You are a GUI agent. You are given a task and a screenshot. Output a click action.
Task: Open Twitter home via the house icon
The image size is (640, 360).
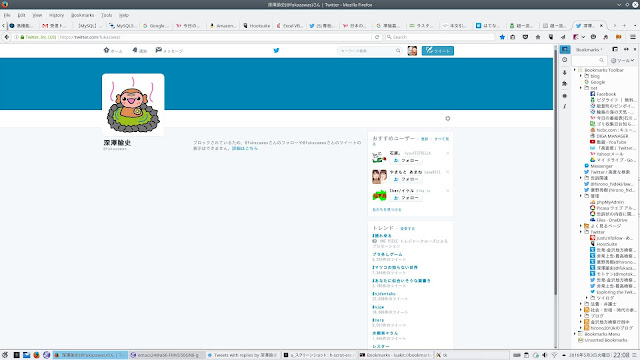[x=107, y=50]
